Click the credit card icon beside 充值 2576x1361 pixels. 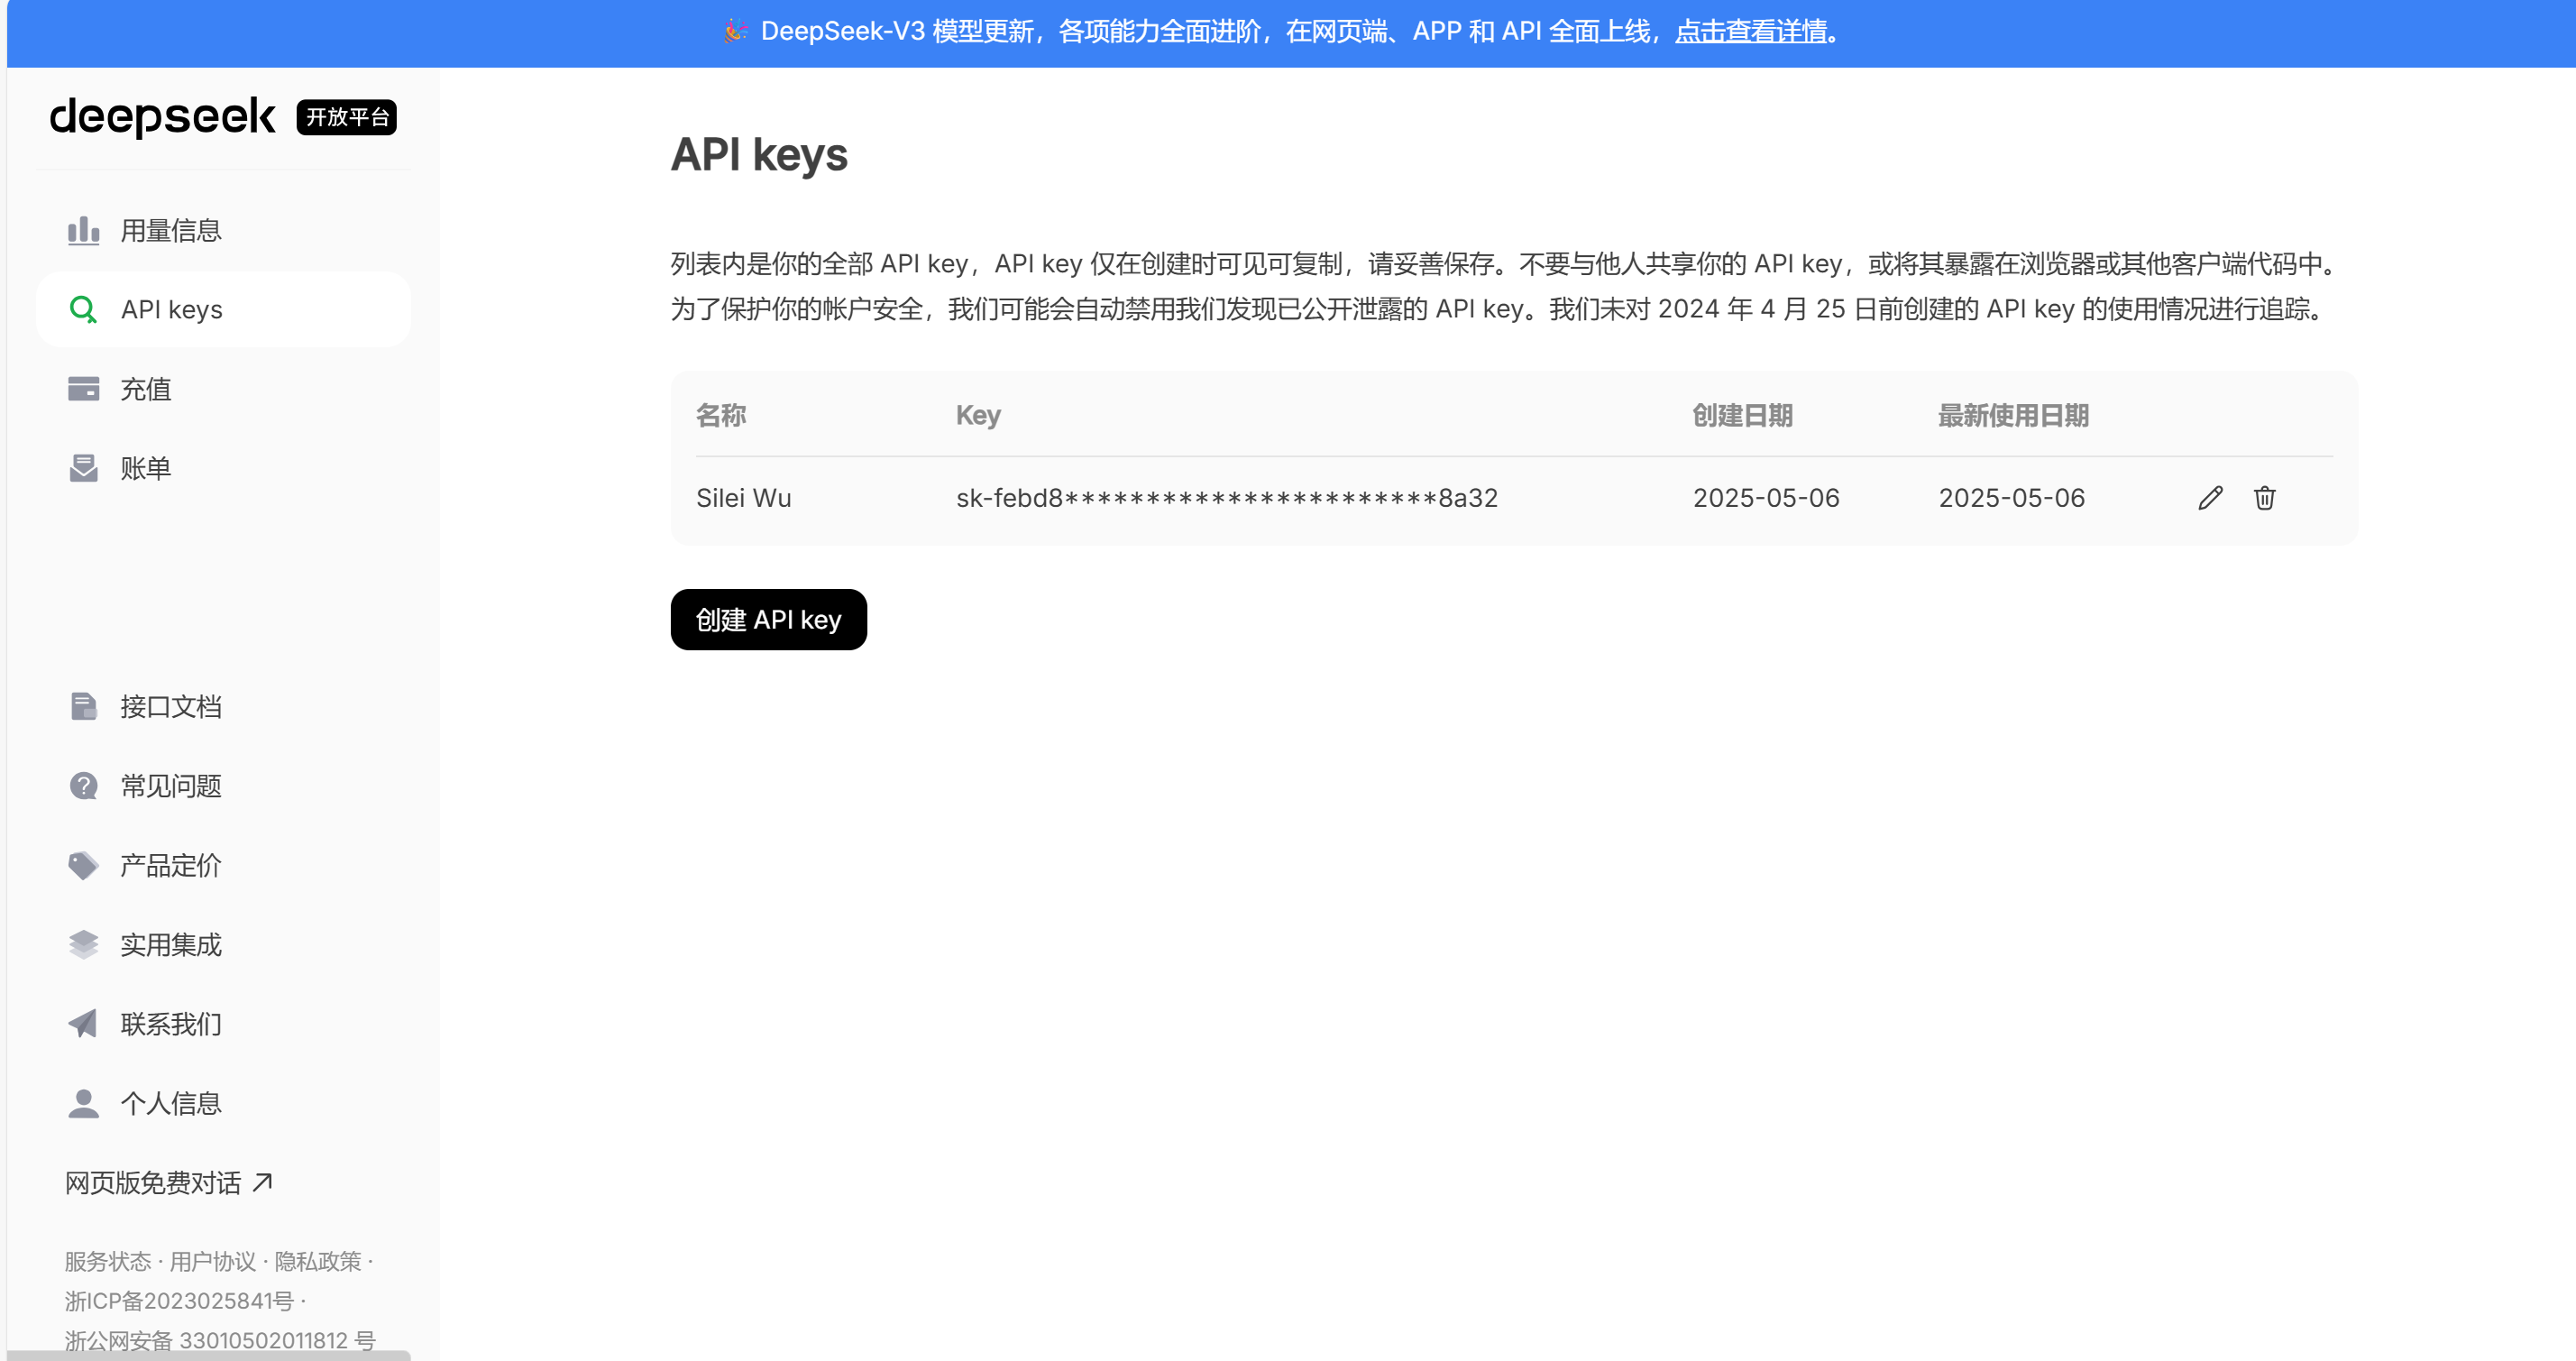point(83,389)
